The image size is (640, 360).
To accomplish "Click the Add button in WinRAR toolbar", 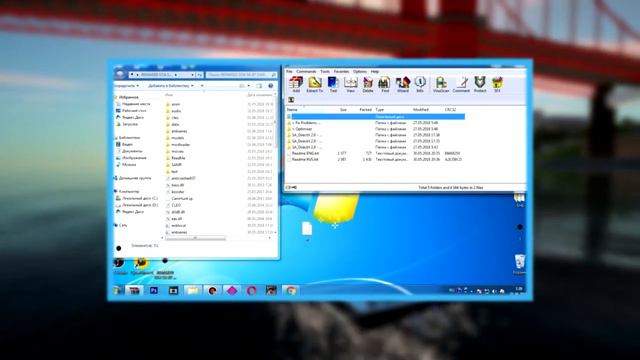I will pos(296,84).
